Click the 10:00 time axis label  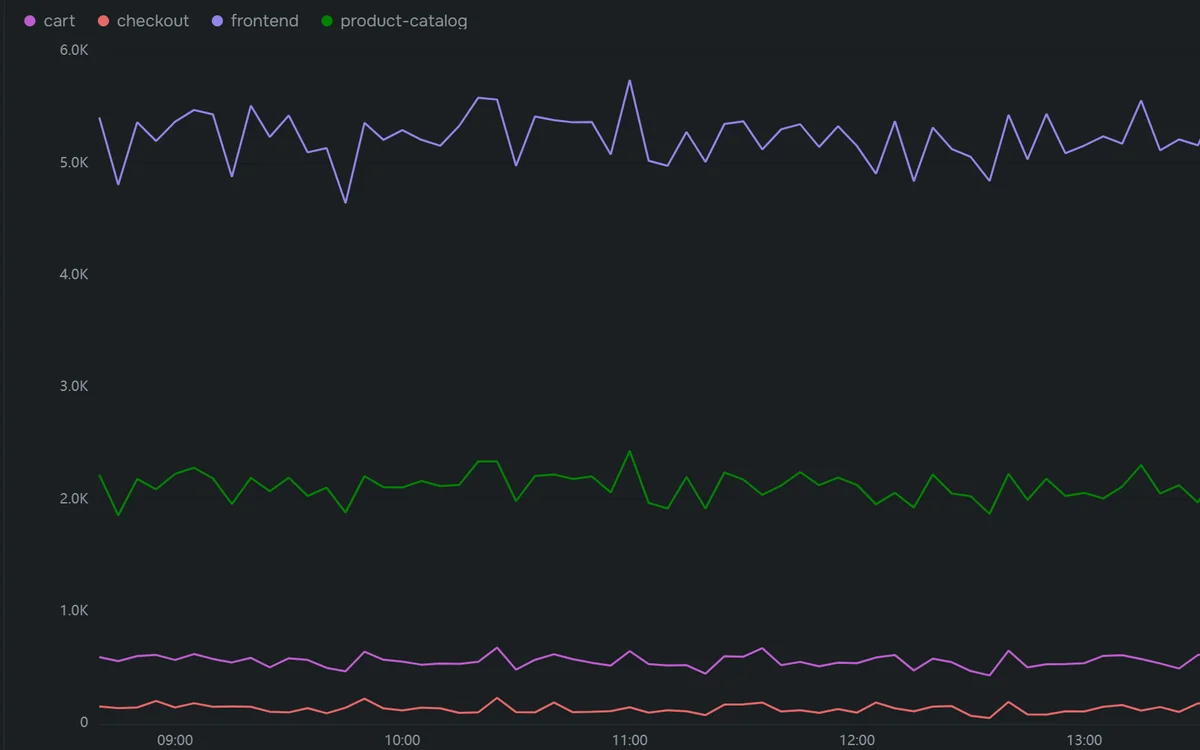click(x=402, y=741)
